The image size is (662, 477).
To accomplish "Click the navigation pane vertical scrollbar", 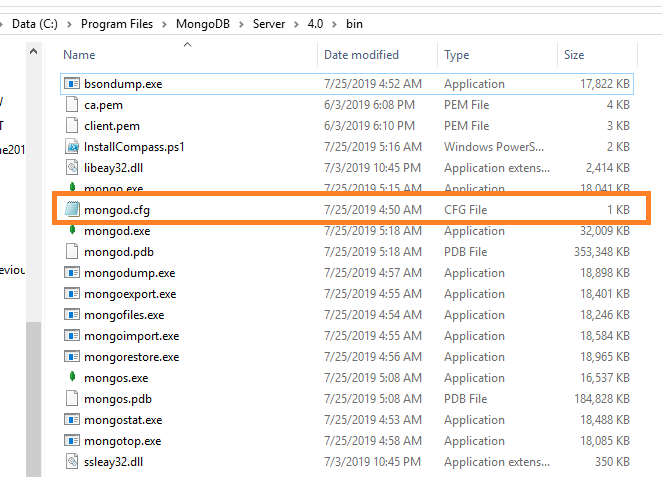I will [x=34, y=400].
